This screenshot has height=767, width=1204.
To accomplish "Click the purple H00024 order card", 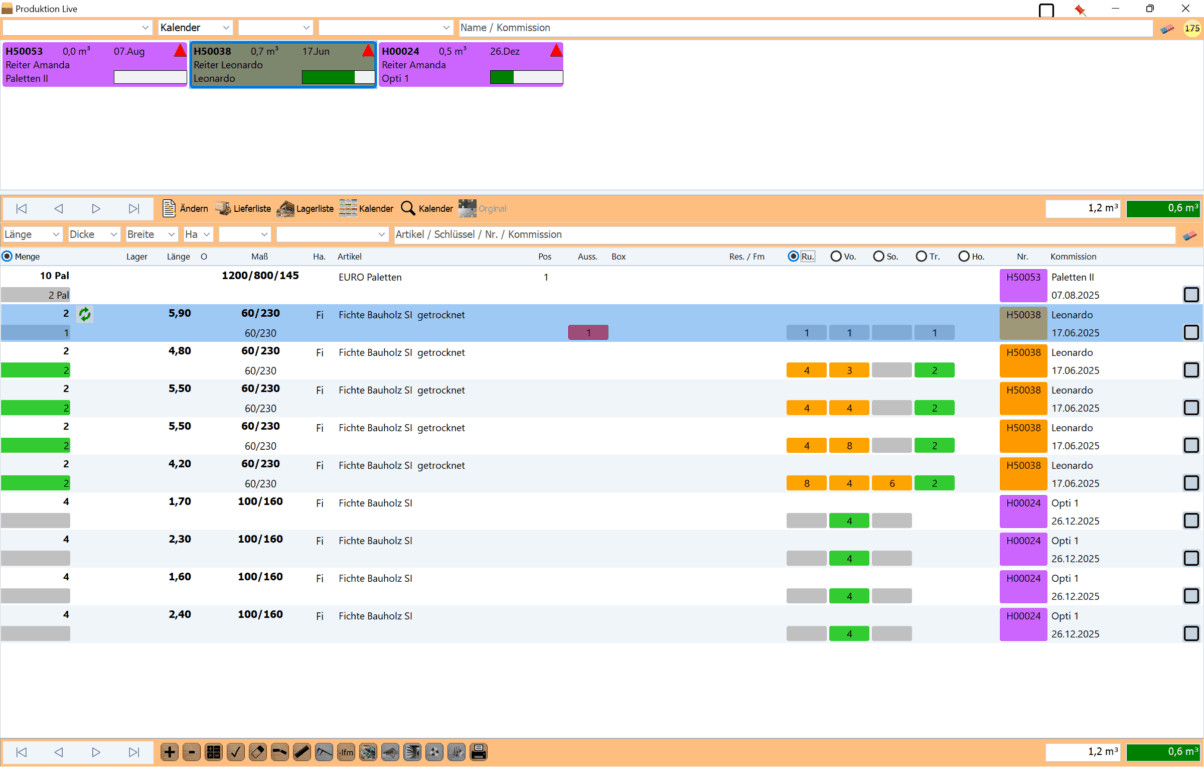I will pos(470,64).
